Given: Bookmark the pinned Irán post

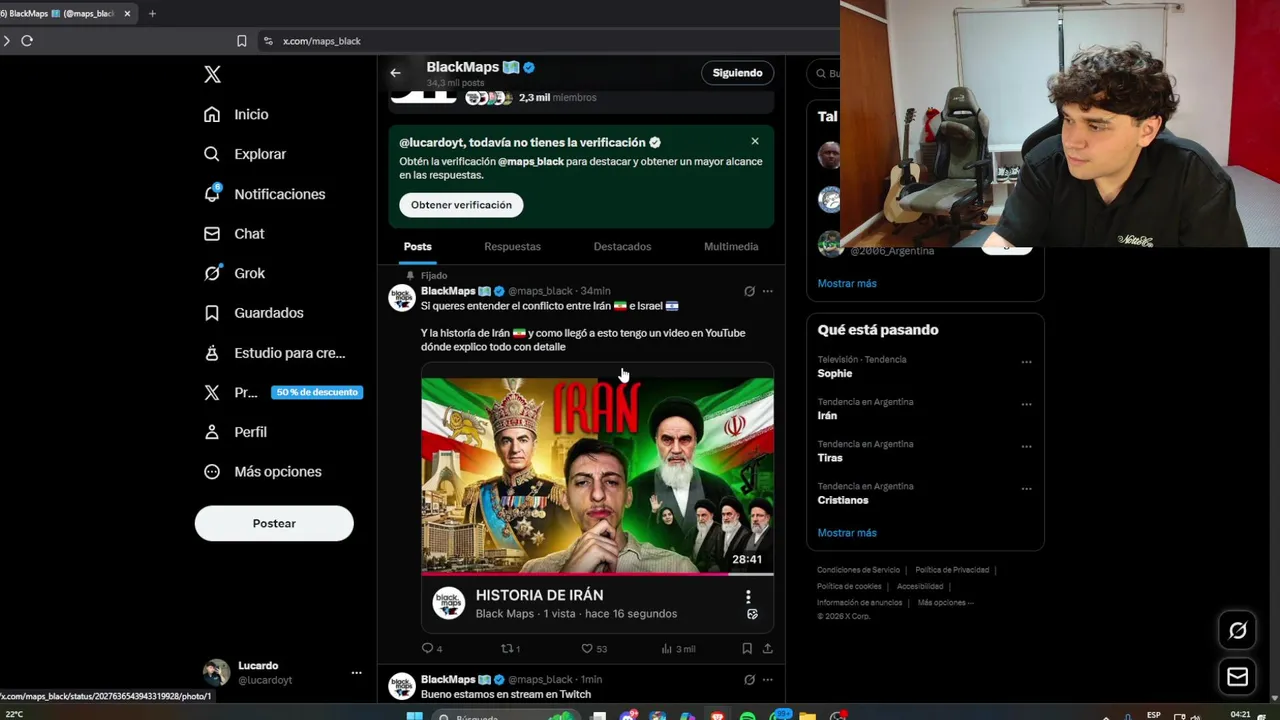Looking at the screenshot, I should (747, 649).
